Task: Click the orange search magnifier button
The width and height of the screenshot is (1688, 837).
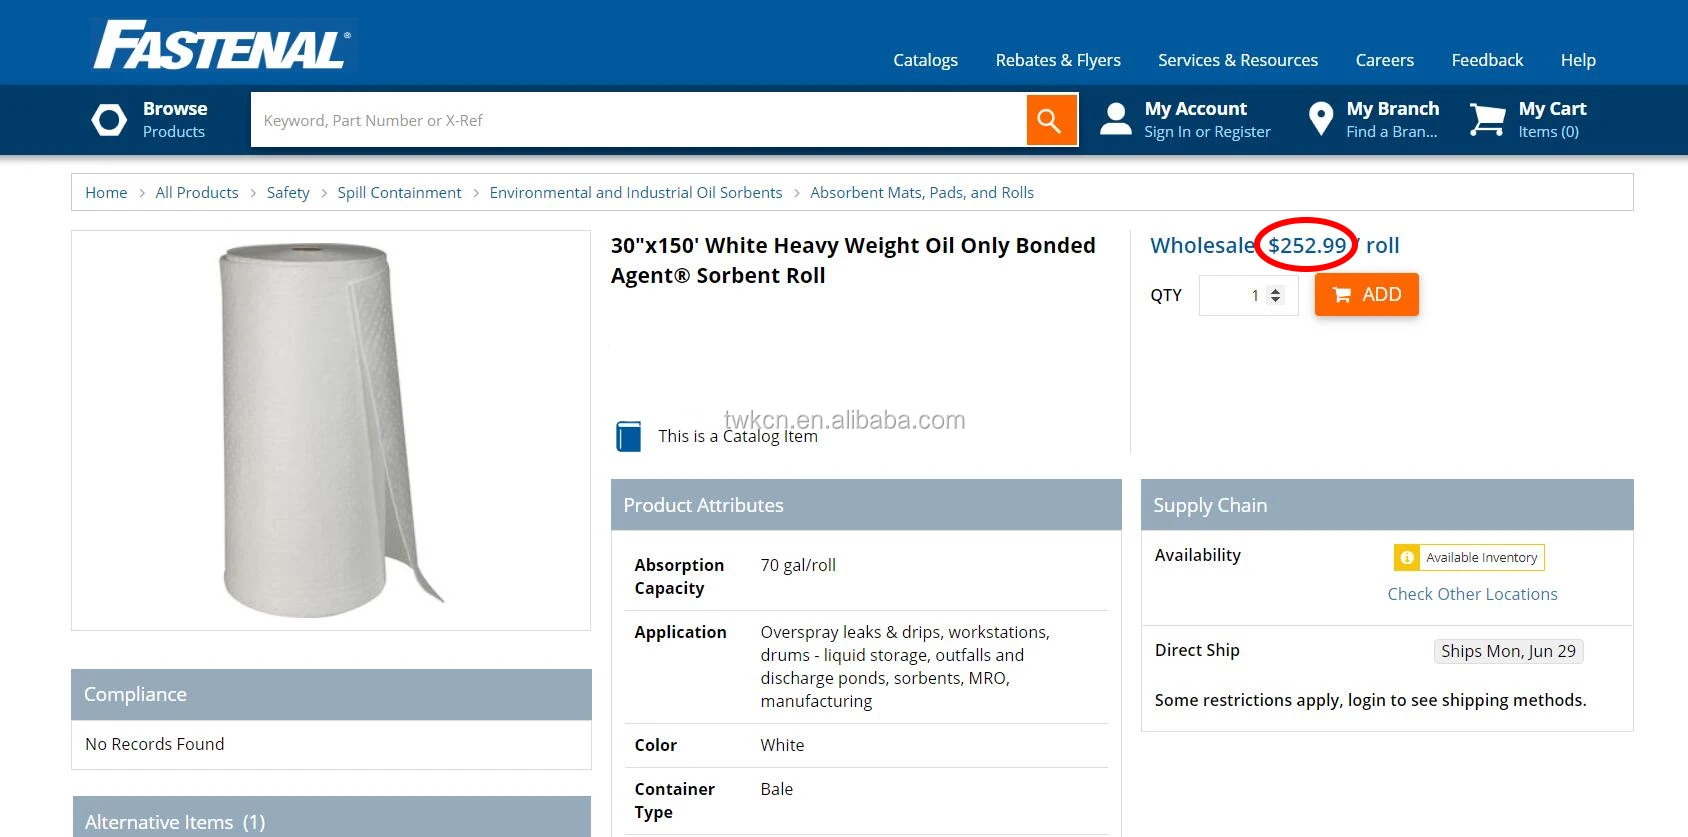Action: pyautogui.click(x=1051, y=120)
